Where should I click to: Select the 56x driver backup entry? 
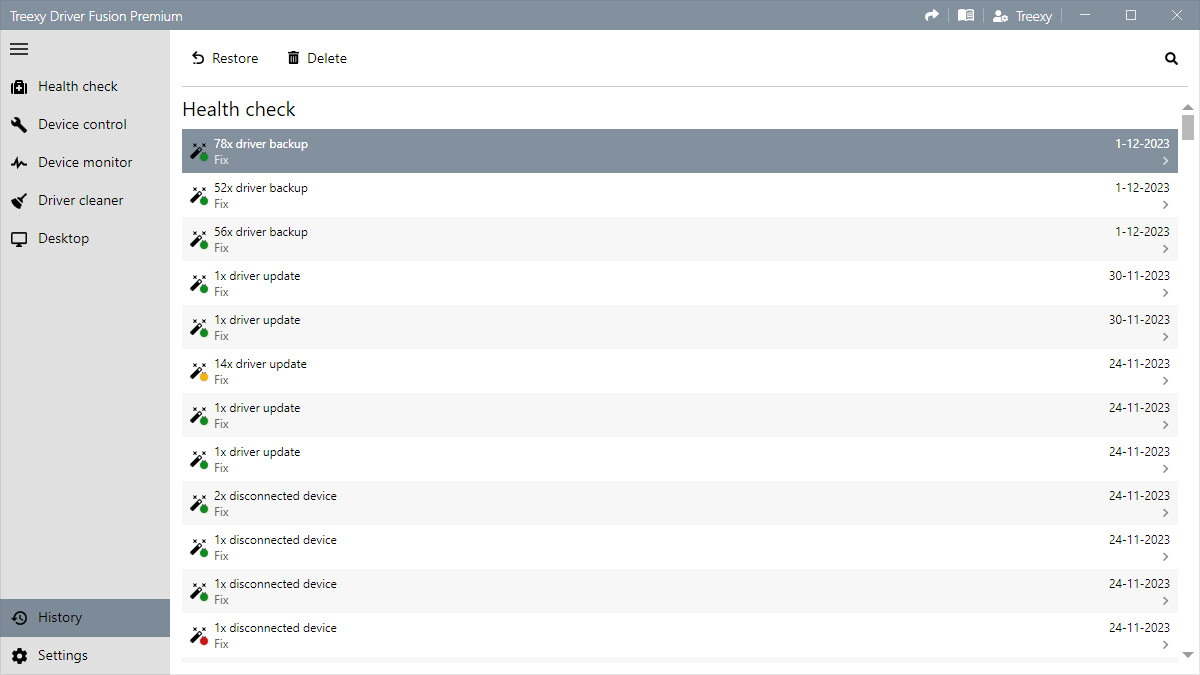pos(600,239)
